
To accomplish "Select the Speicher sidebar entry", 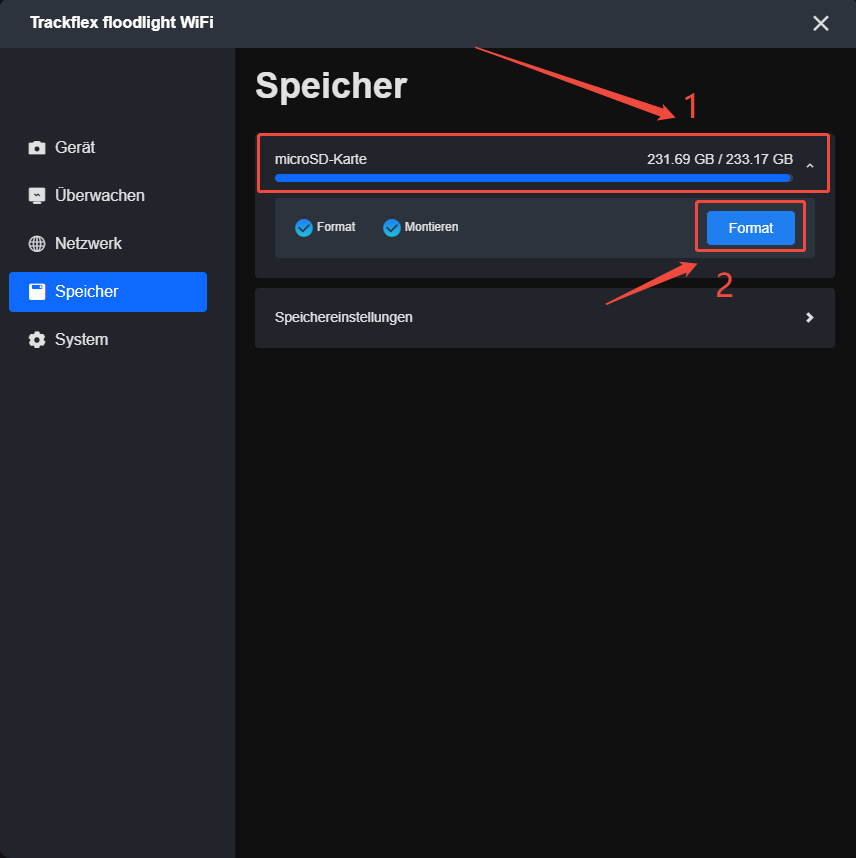I will pos(108,292).
